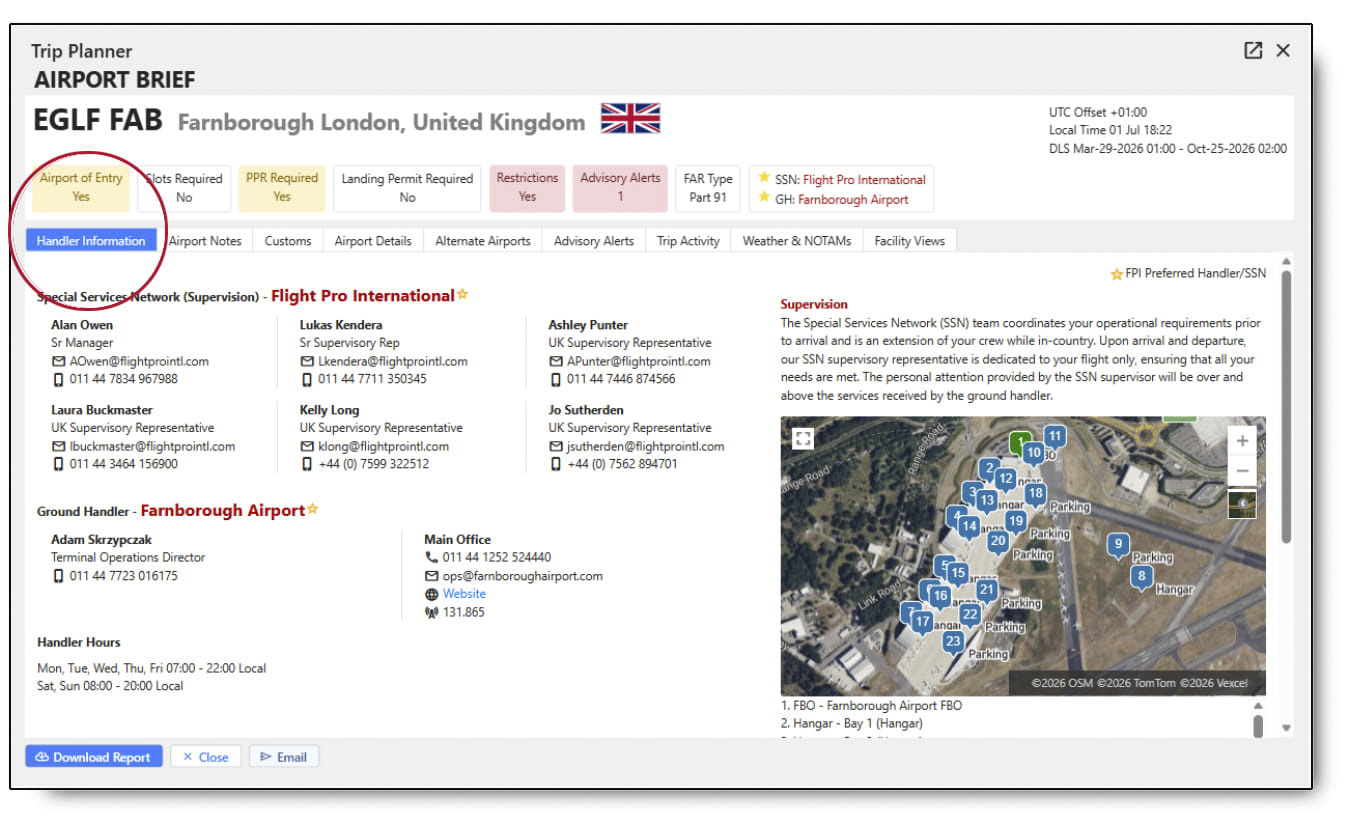Email Lukas Kendera via Lkendera@flightprointl.com
The image size is (1368, 828).
click(393, 361)
